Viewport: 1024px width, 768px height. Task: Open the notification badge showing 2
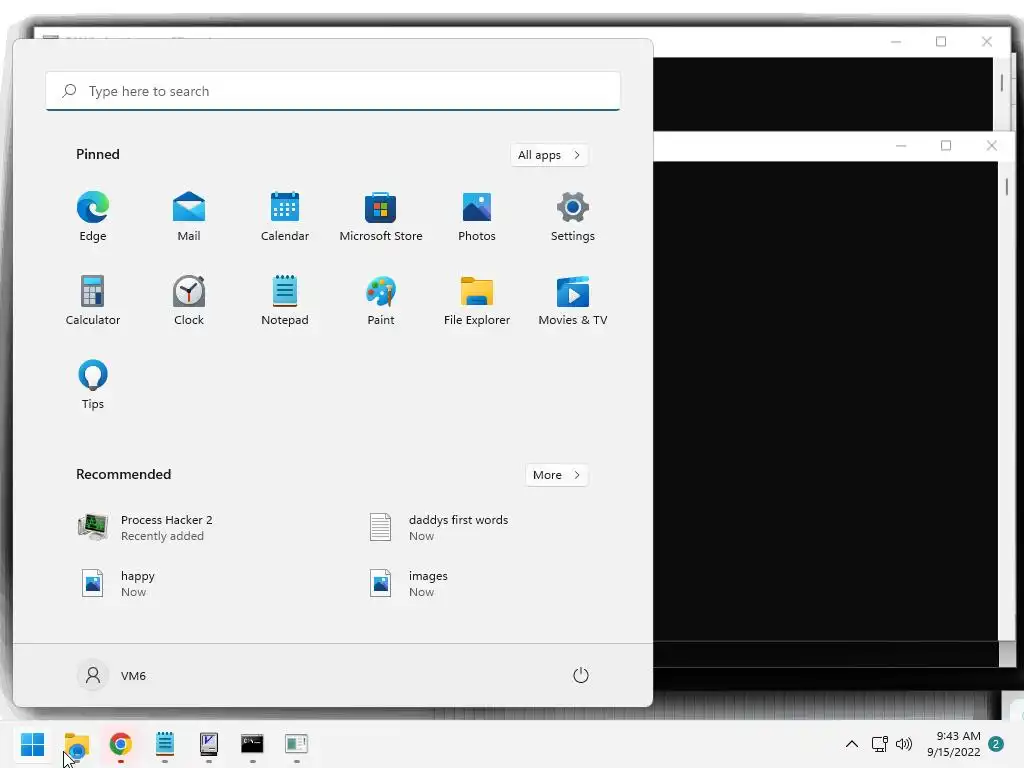pyautogui.click(x=996, y=744)
